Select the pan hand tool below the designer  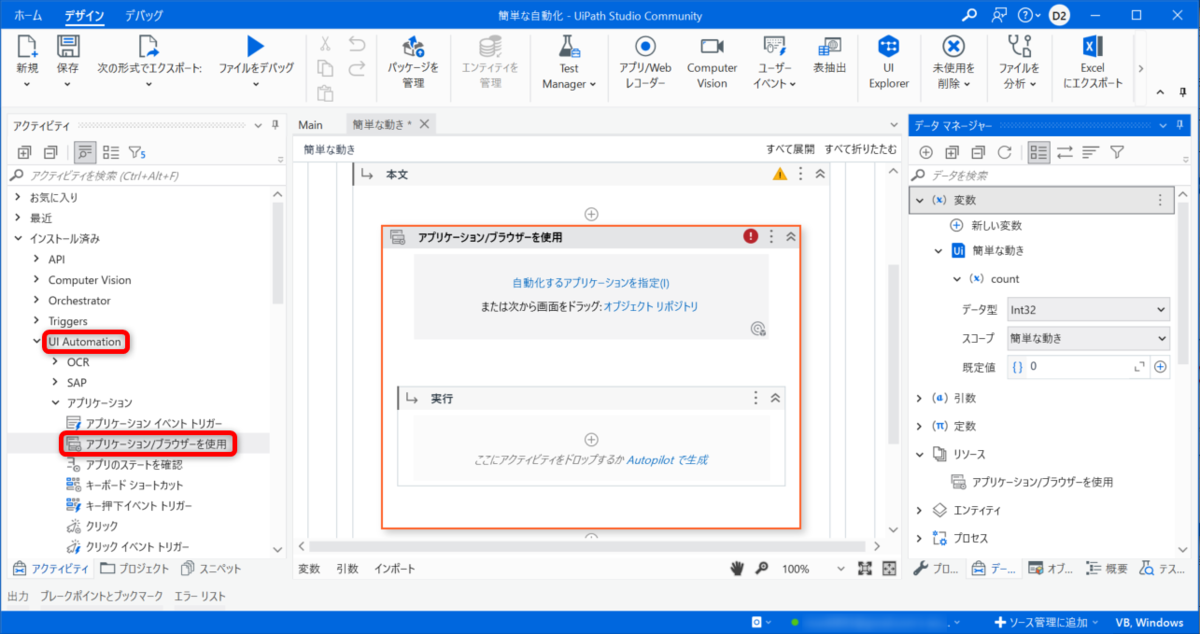click(738, 568)
